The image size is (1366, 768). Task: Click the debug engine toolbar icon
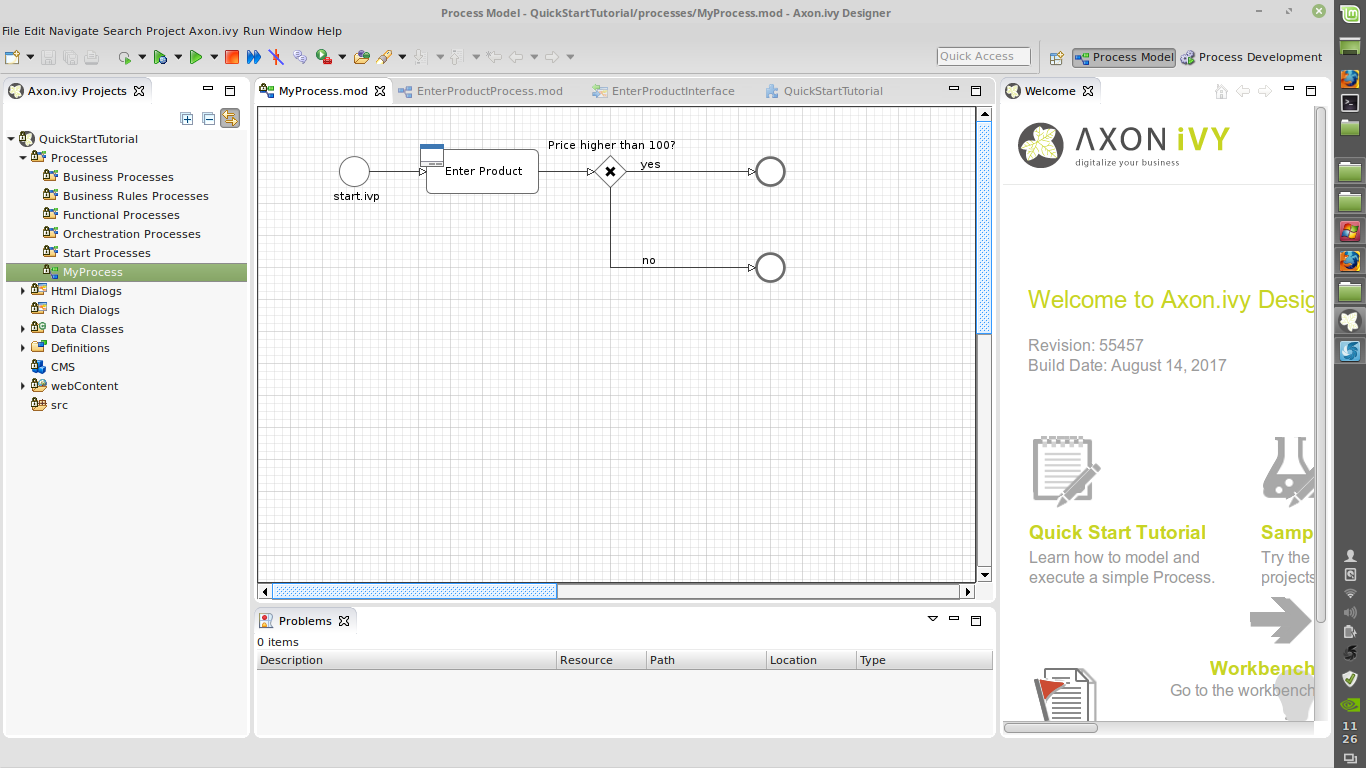160,57
